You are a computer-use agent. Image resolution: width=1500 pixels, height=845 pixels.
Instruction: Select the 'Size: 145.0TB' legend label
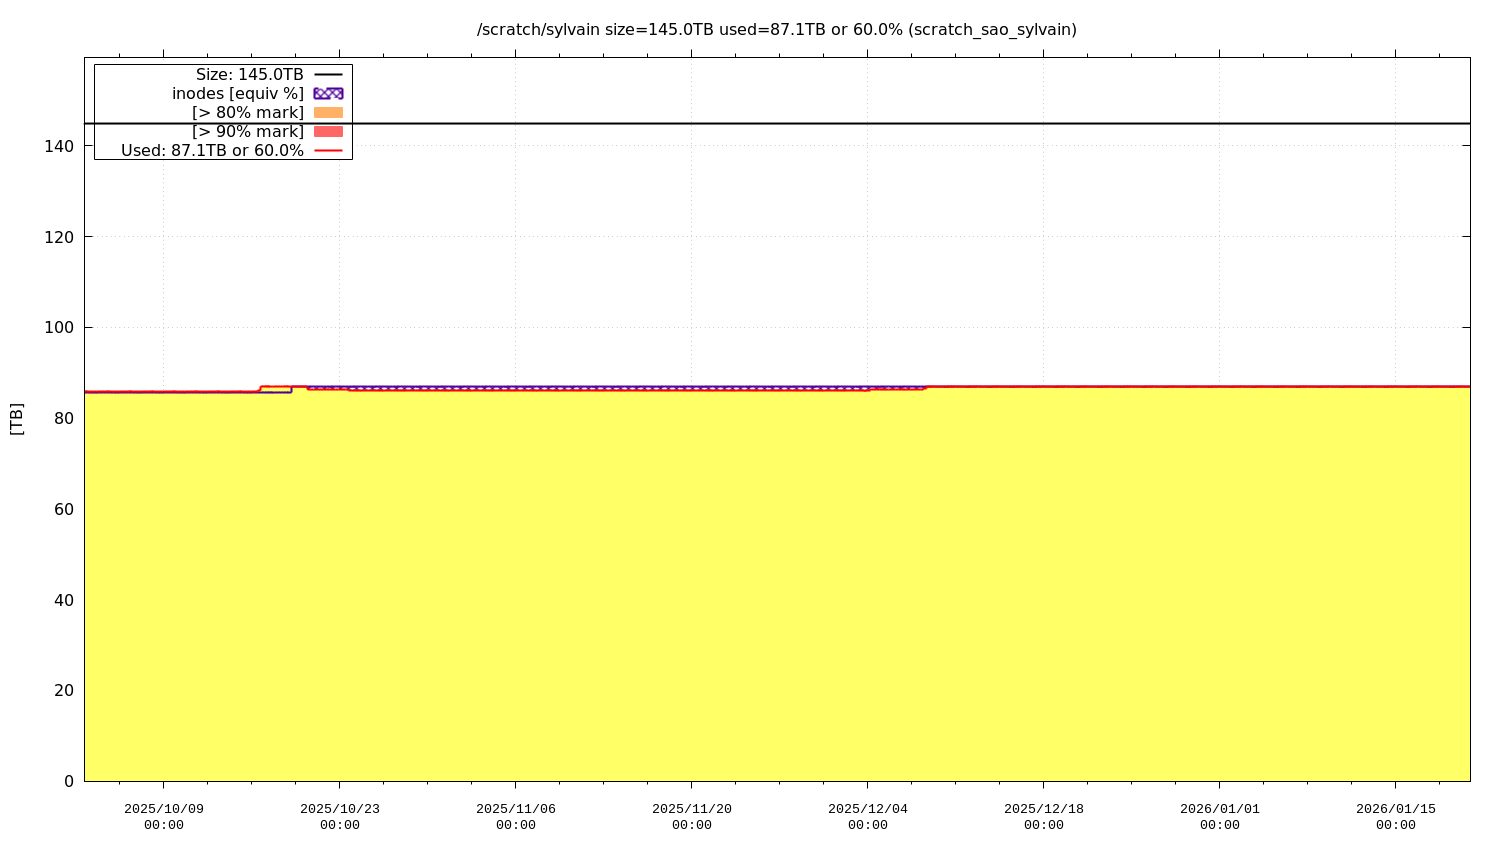249,75
